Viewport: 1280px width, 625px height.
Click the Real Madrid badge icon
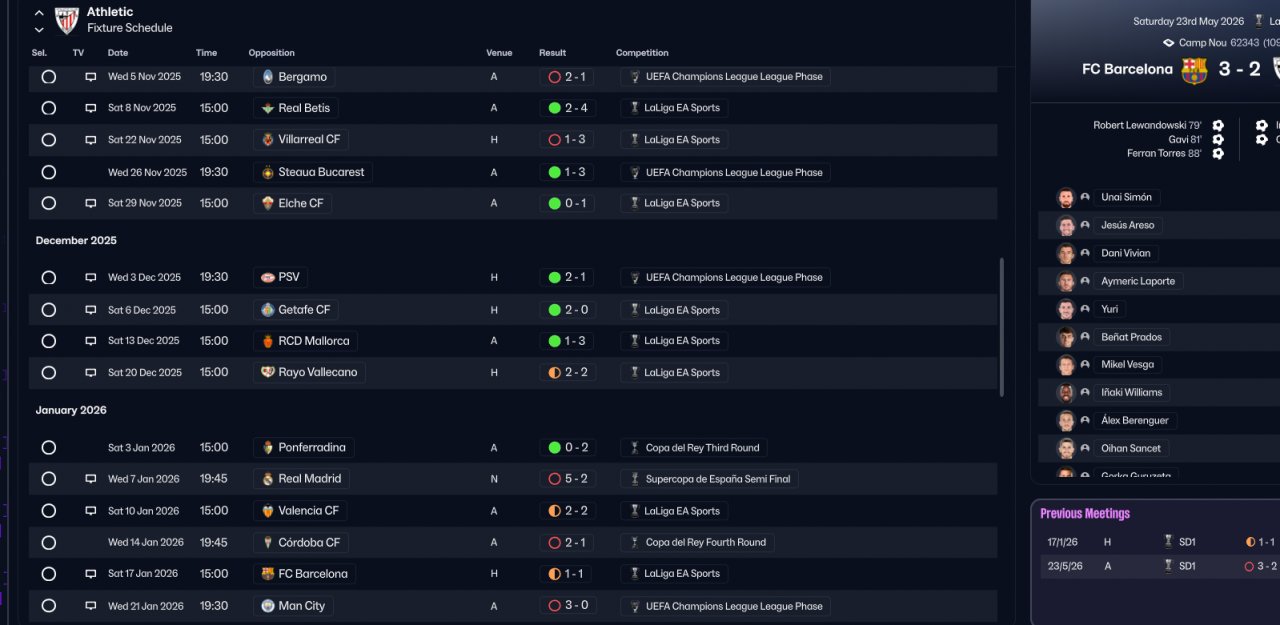(267, 479)
